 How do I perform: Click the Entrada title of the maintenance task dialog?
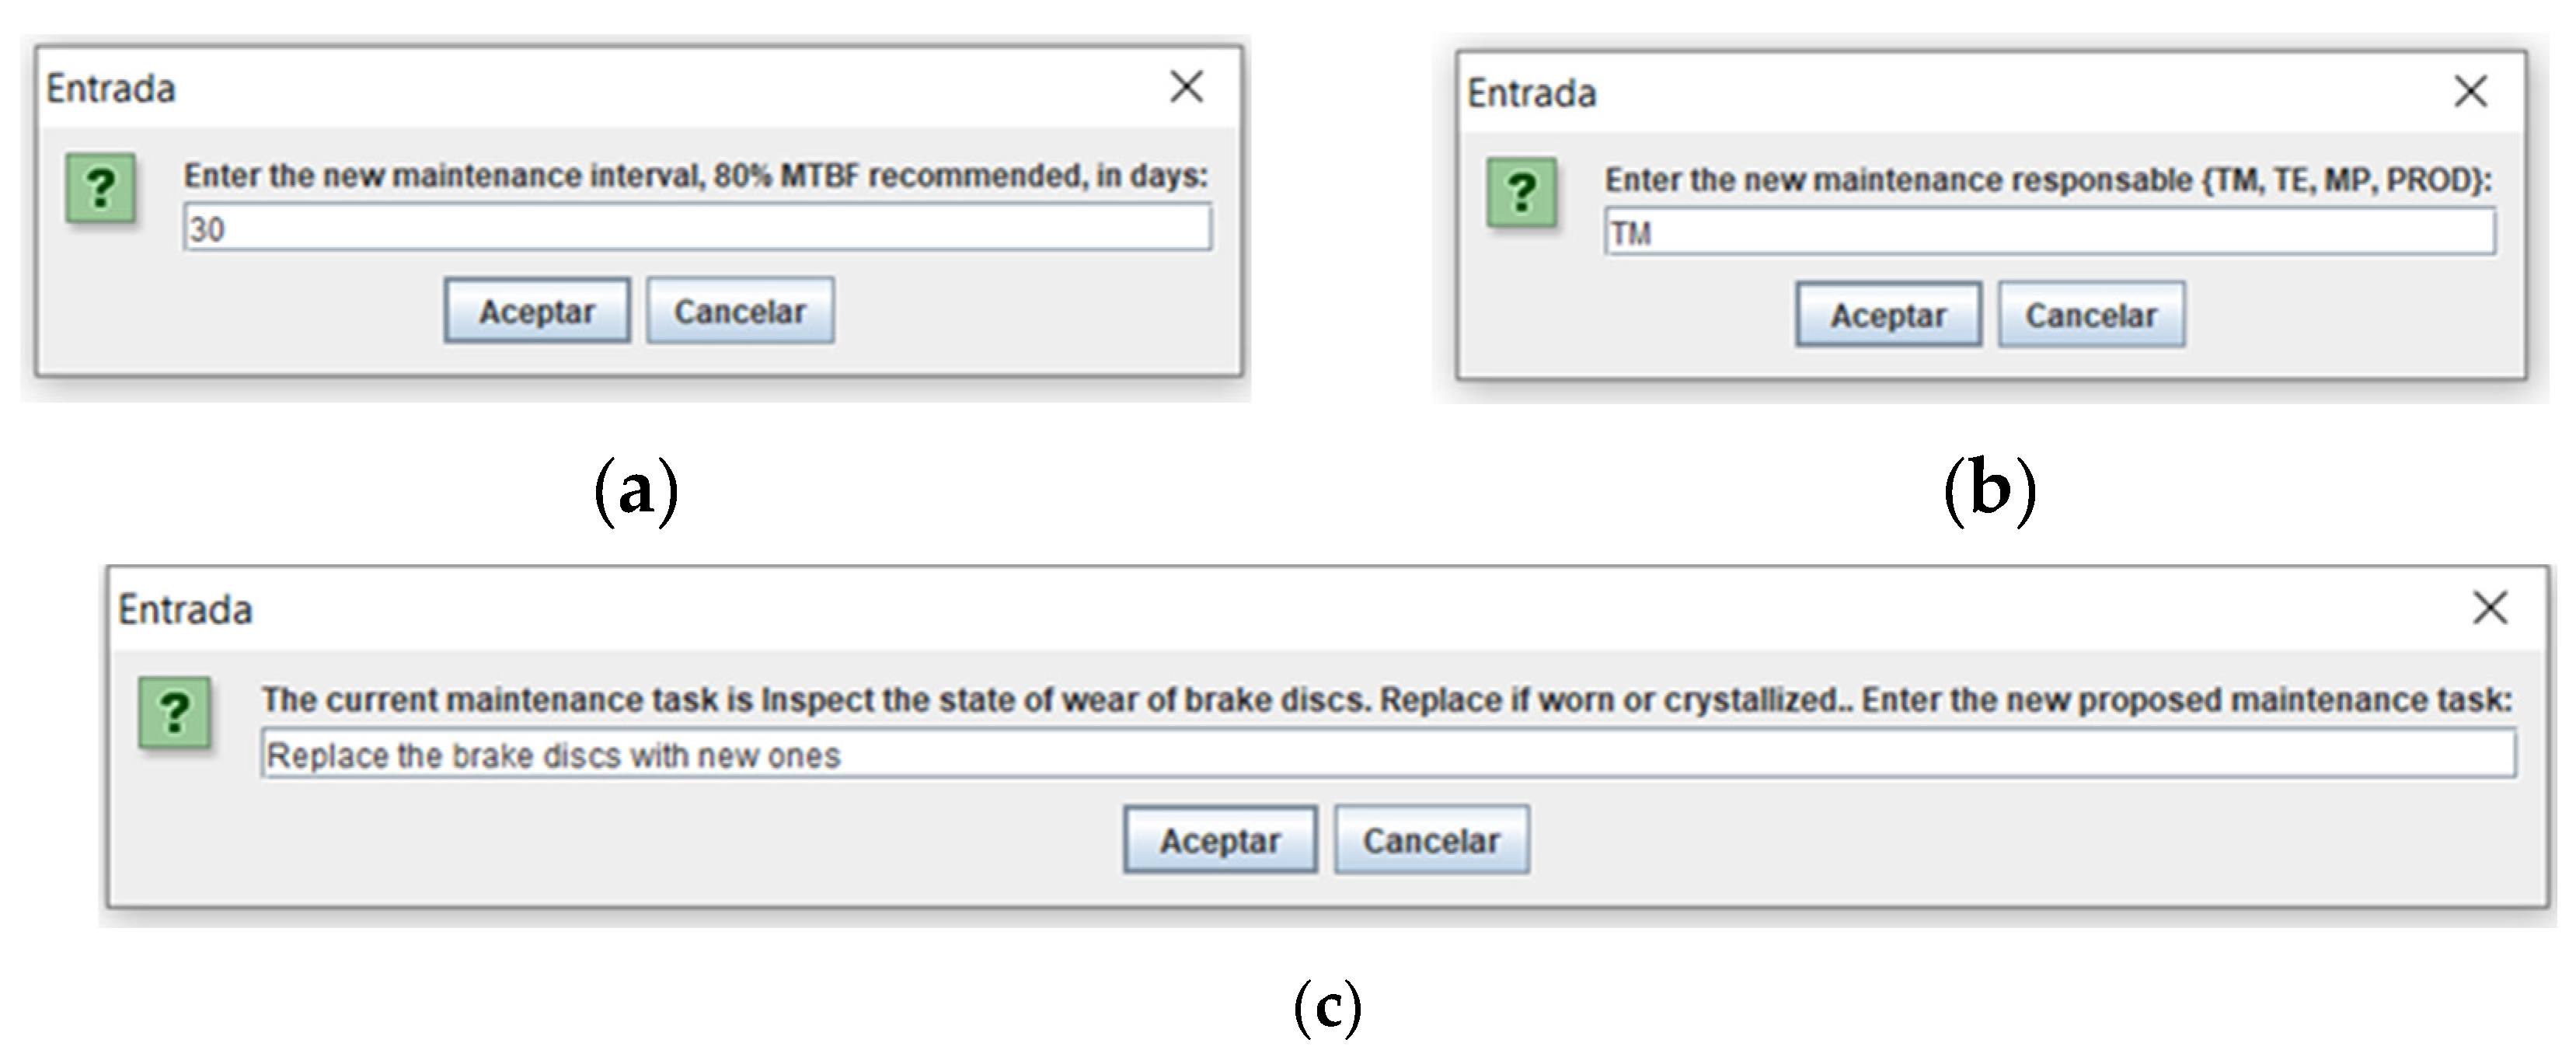pyautogui.click(x=185, y=609)
